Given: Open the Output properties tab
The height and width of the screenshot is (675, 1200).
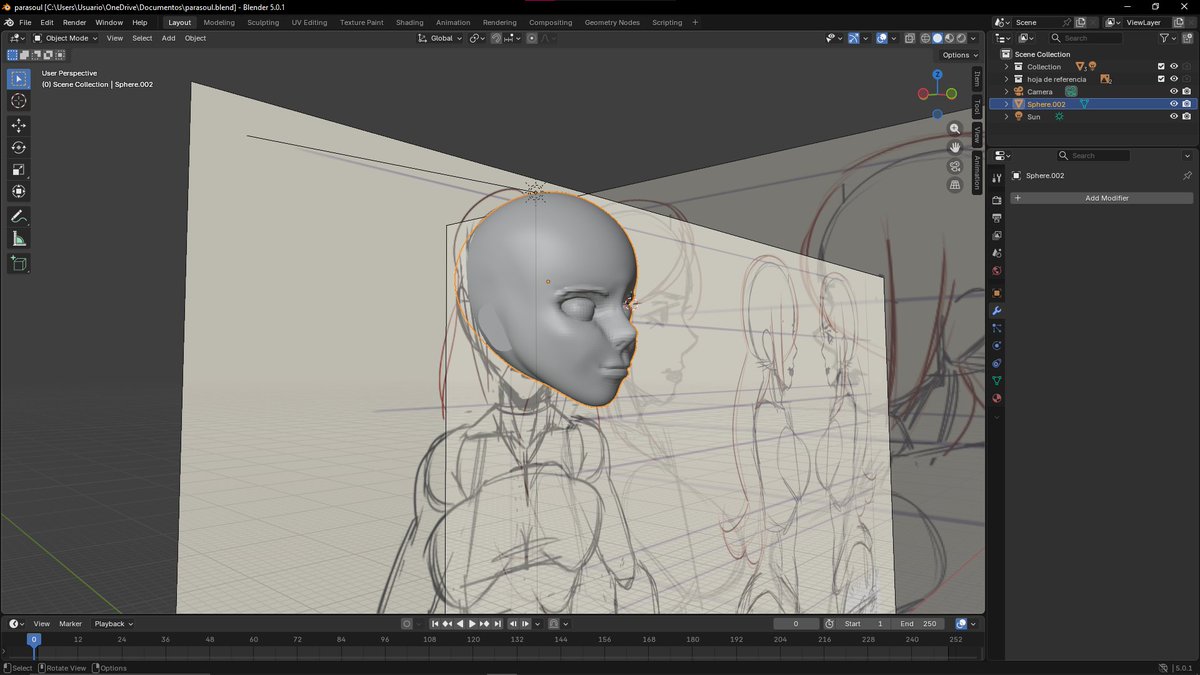Looking at the screenshot, I should click(997, 218).
